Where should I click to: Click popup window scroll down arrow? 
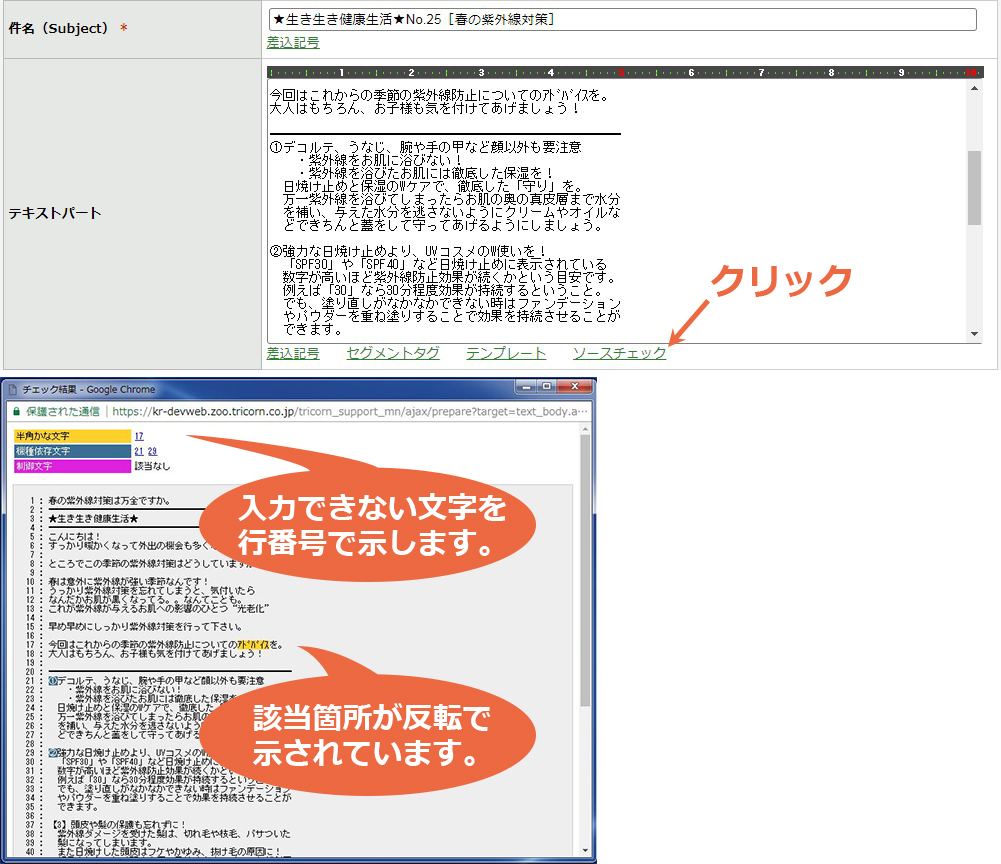point(585,851)
